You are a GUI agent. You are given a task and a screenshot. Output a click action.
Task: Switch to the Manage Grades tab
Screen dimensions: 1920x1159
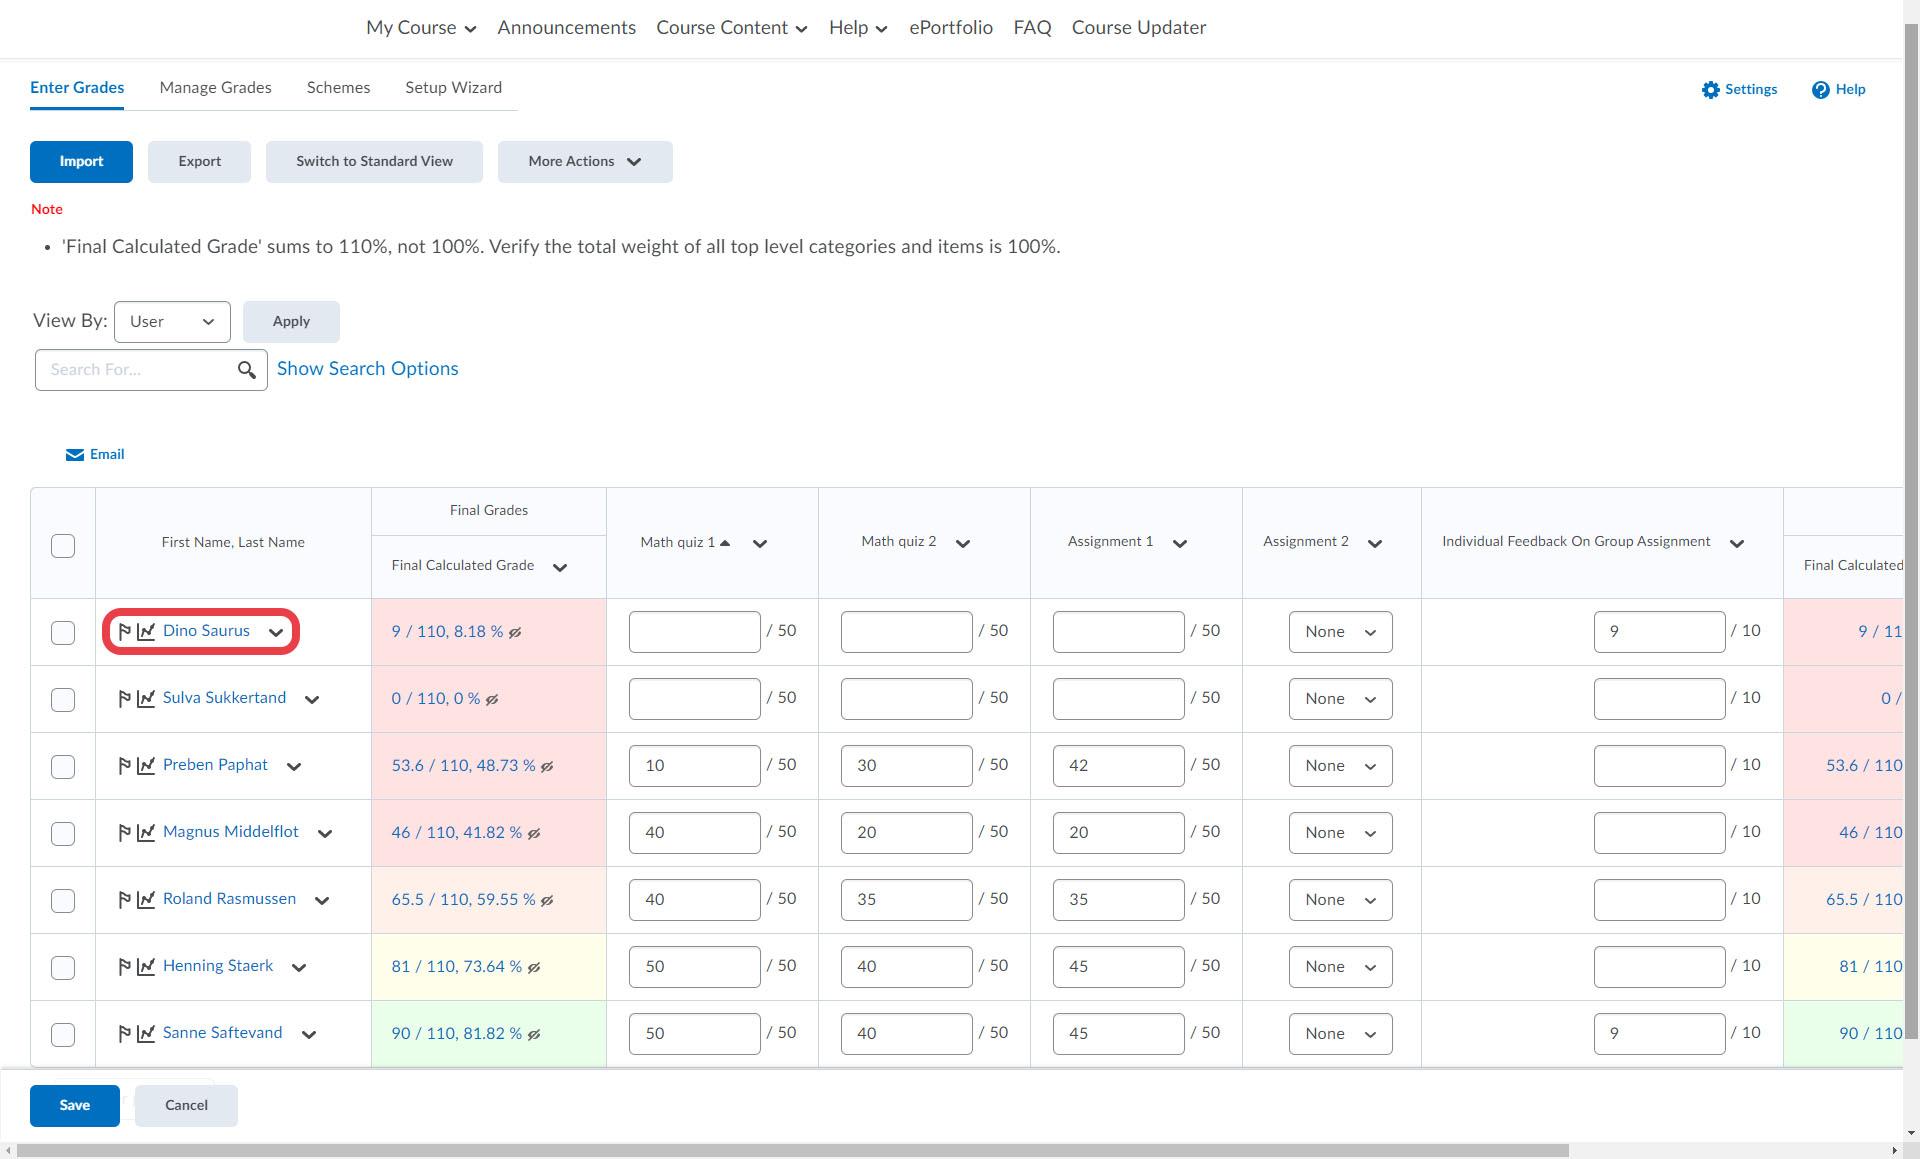(215, 88)
